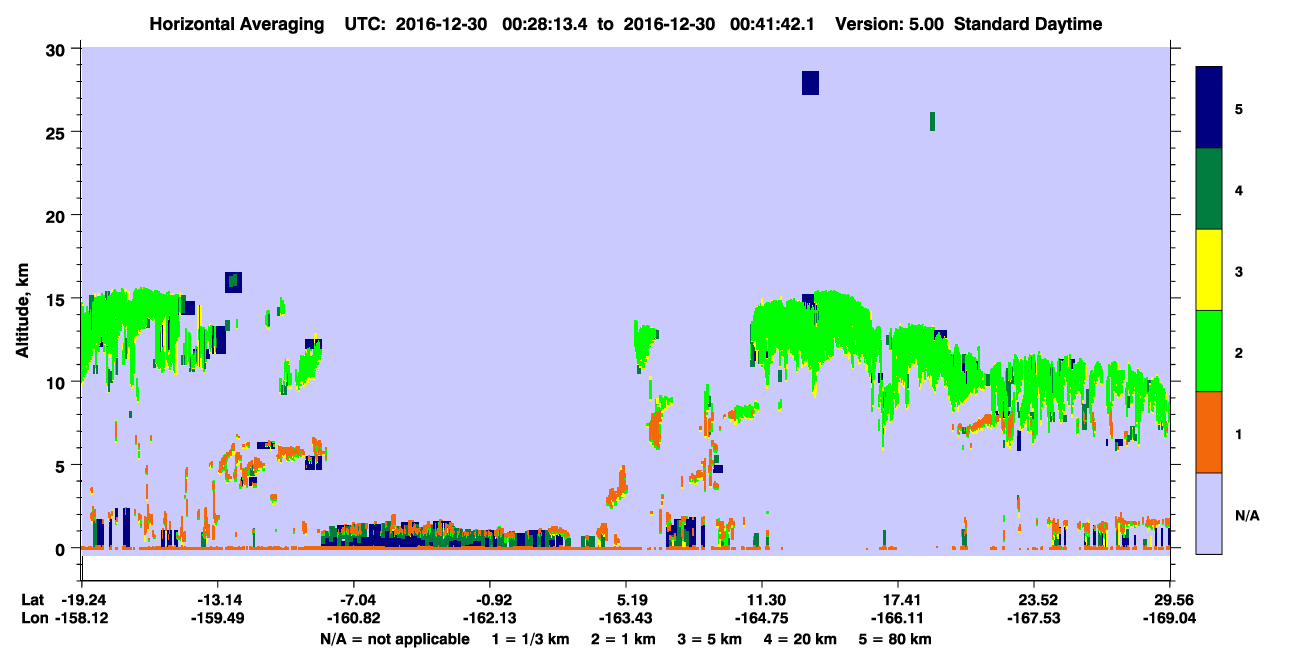
Task: Click the 30 km altitude tick label
Action: point(57,49)
